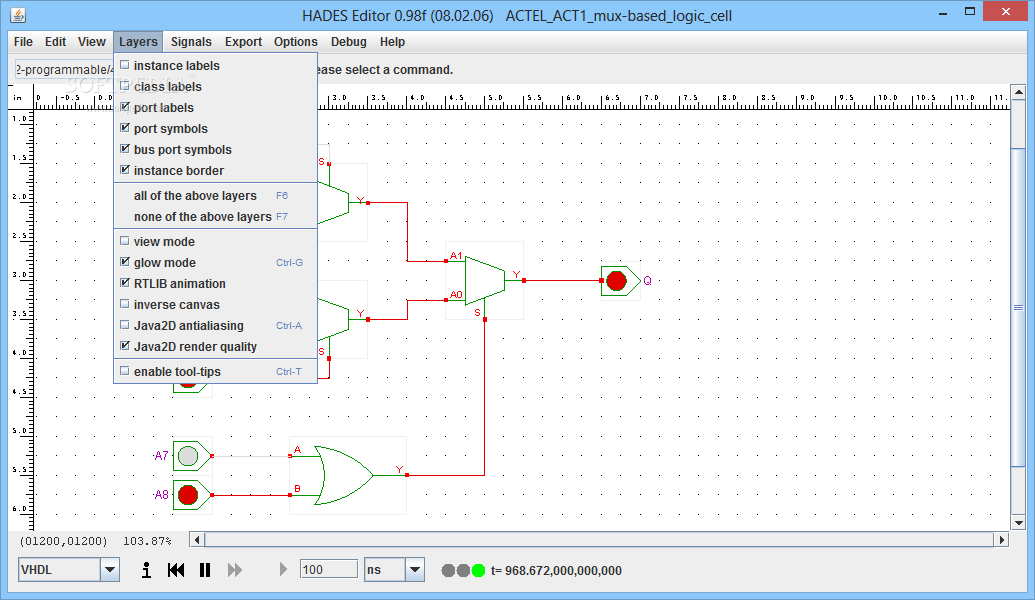Click the vertical canvas scrollbar thumb

[x=1018, y=308]
